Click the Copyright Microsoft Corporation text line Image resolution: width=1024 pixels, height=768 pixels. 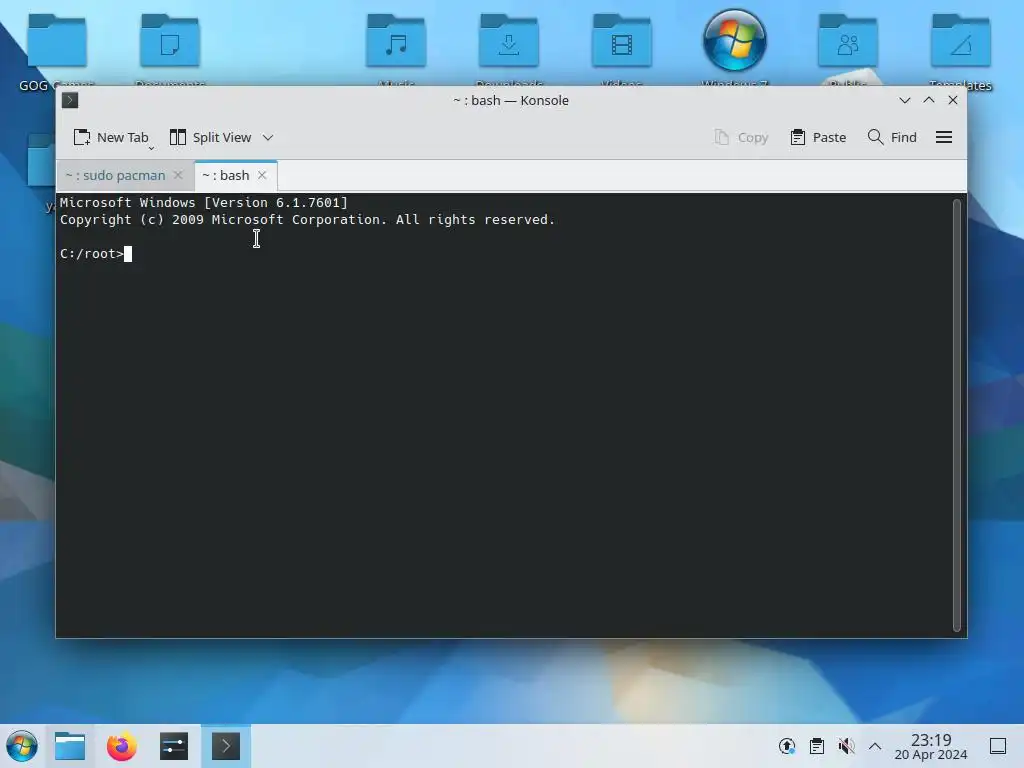(308, 219)
